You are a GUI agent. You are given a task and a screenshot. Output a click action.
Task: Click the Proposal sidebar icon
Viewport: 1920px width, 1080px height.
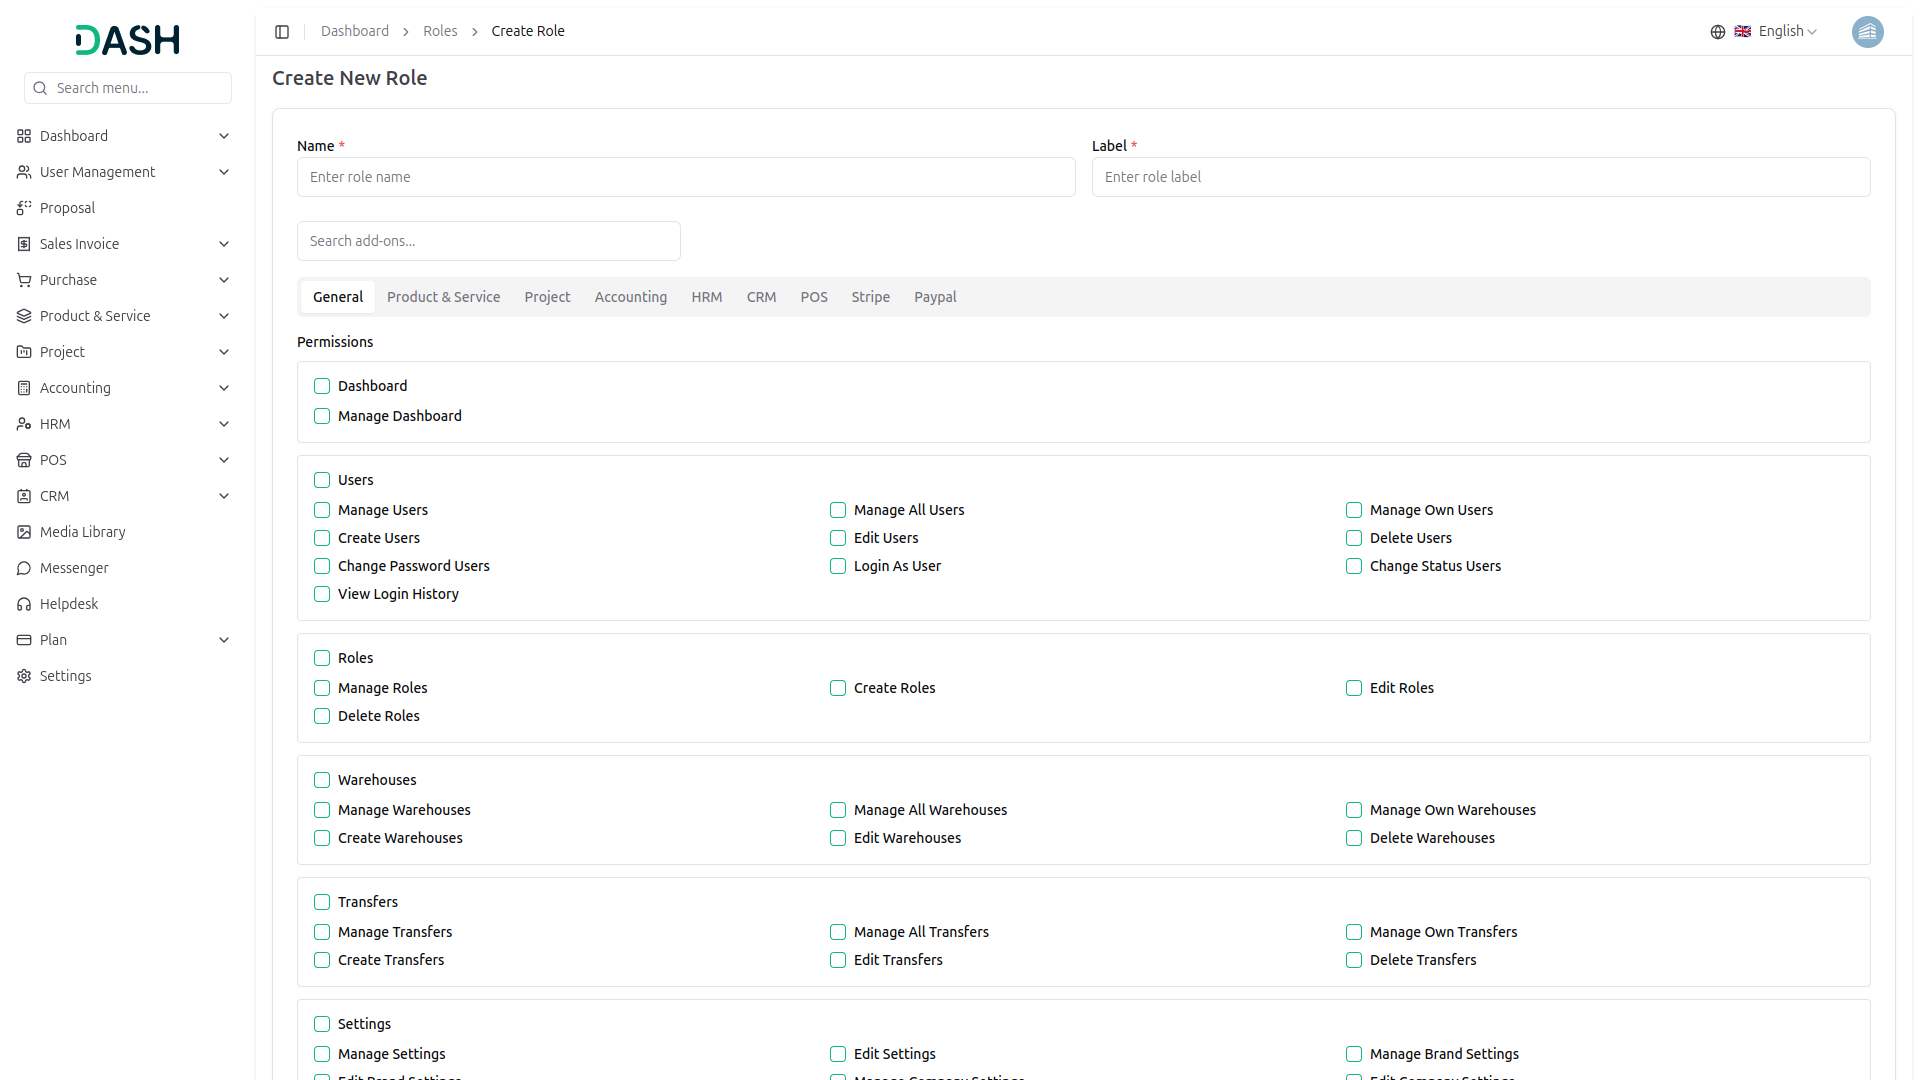24,208
